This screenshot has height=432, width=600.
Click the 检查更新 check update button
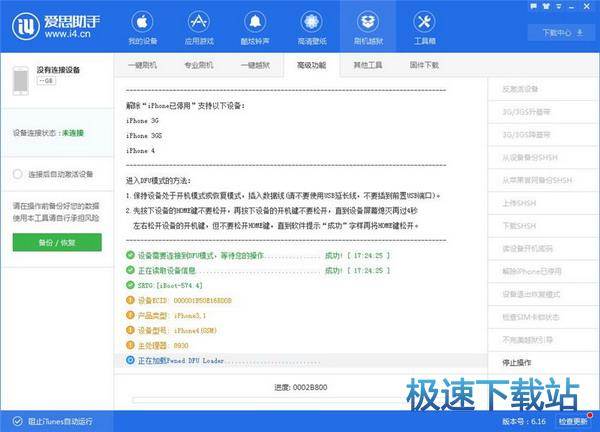pos(573,421)
